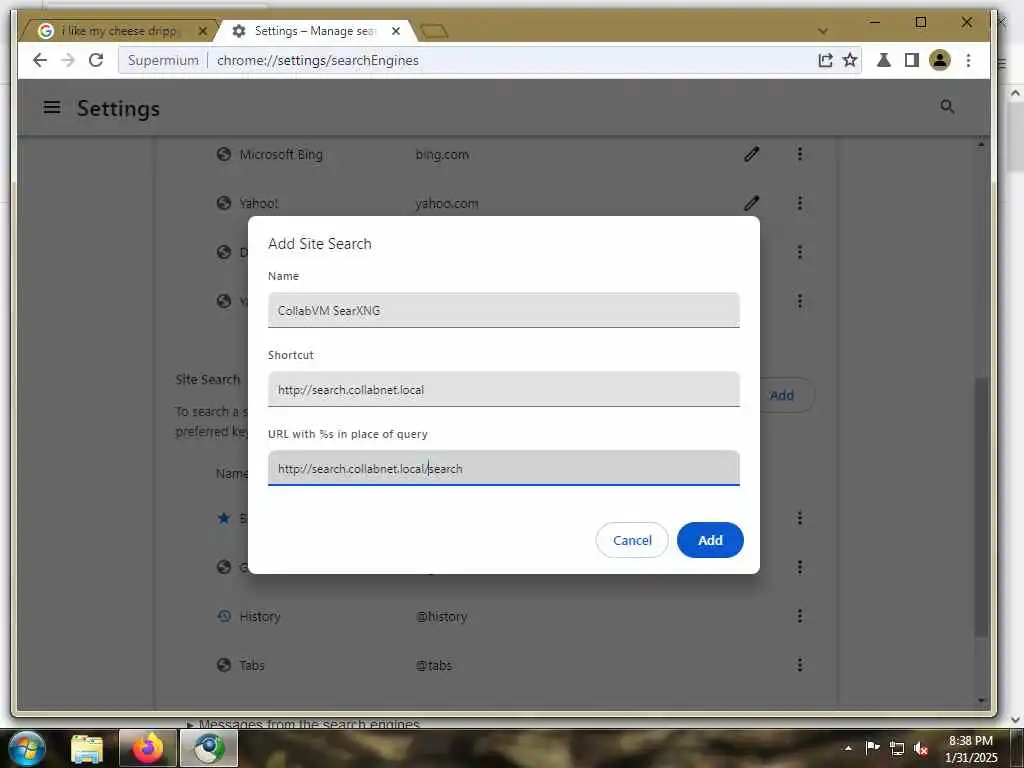Open the Windows Start menu
Image resolution: width=1024 pixels, height=768 pixels.
pyautogui.click(x=26, y=748)
